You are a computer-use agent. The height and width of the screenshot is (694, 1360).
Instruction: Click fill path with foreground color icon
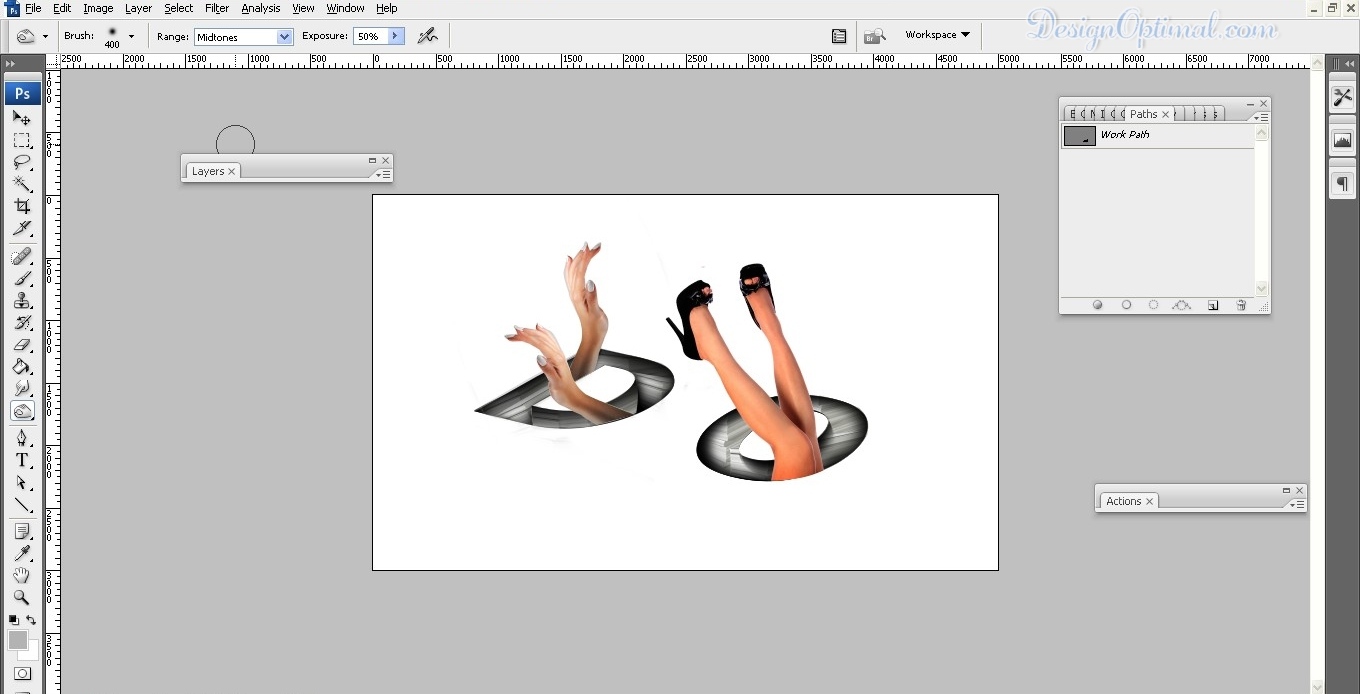click(1098, 305)
